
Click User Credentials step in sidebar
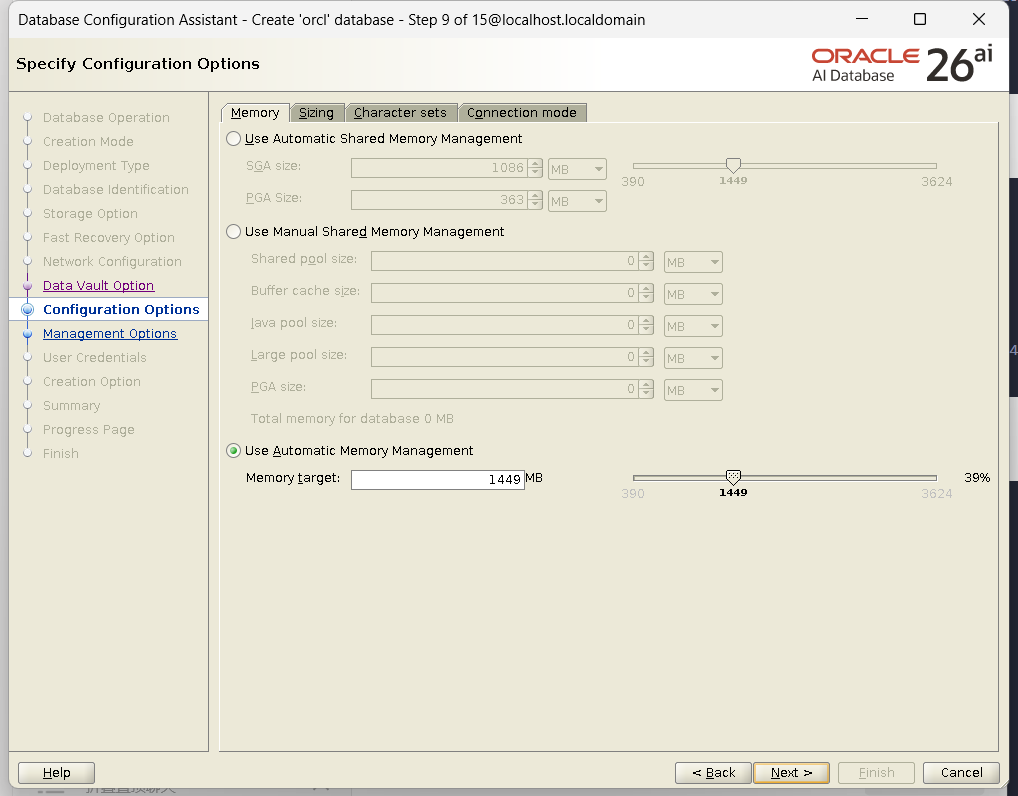95,358
